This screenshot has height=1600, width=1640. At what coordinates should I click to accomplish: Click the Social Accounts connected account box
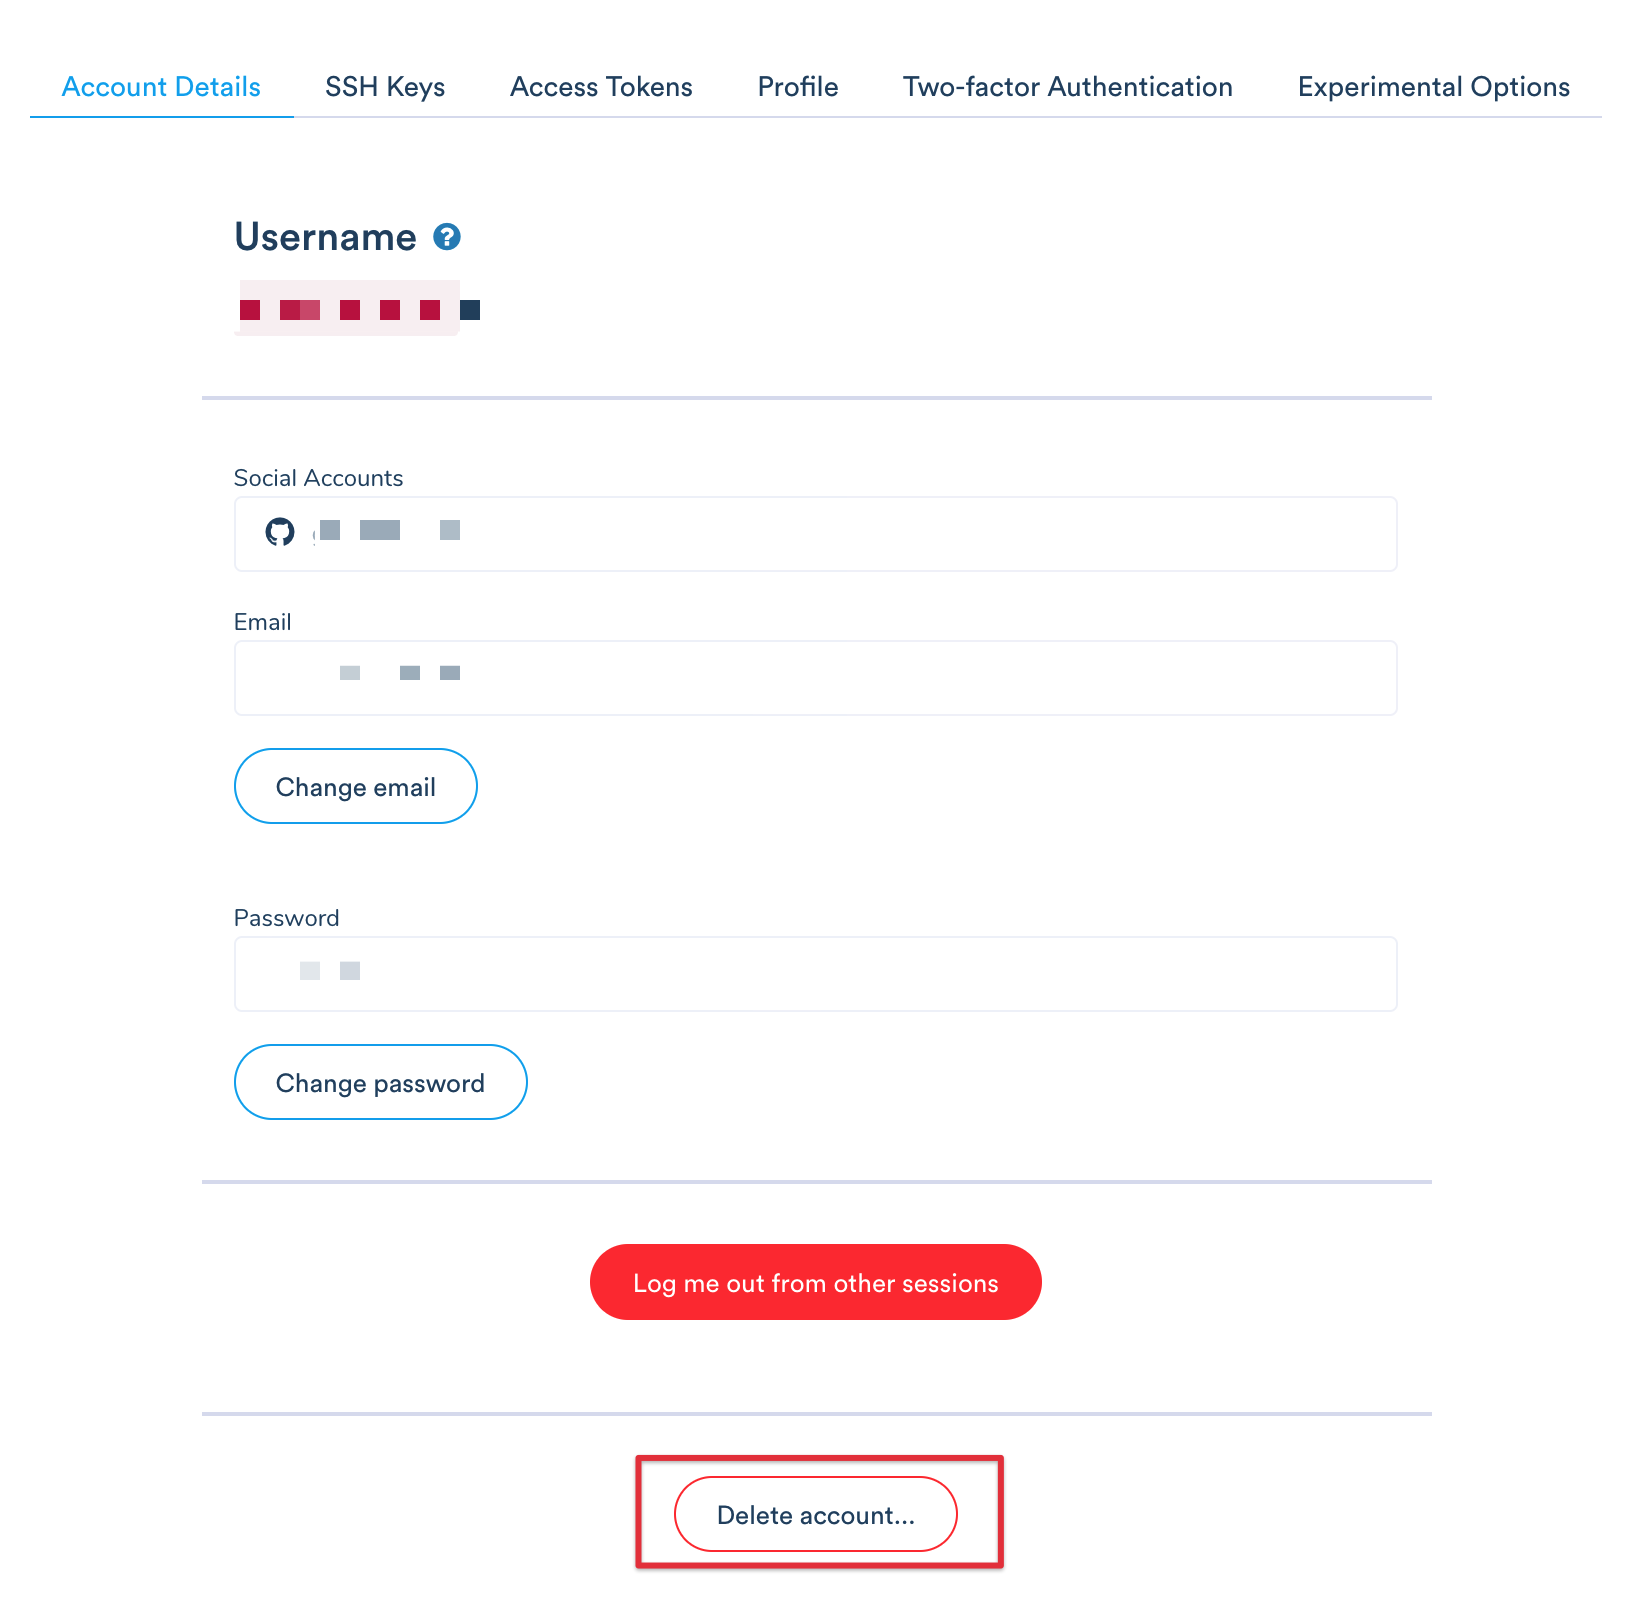coord(815,534)
